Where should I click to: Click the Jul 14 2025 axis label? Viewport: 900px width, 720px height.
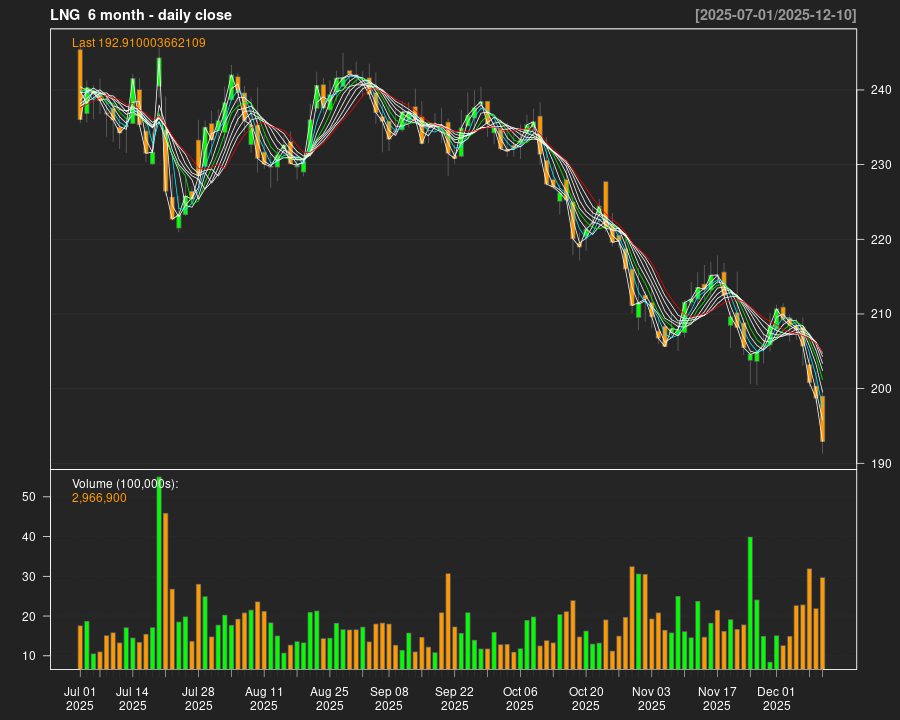134,697
